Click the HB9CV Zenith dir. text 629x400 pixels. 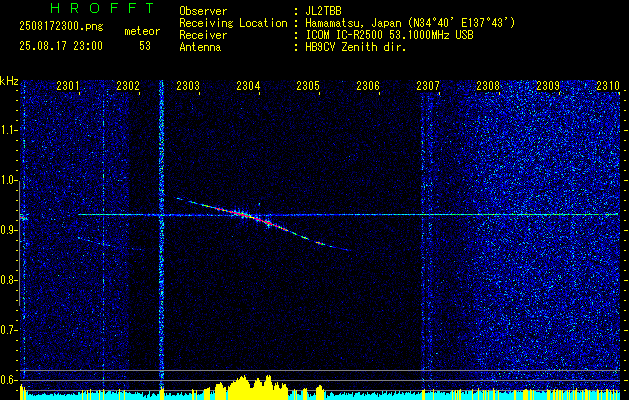tap(356, 47)
